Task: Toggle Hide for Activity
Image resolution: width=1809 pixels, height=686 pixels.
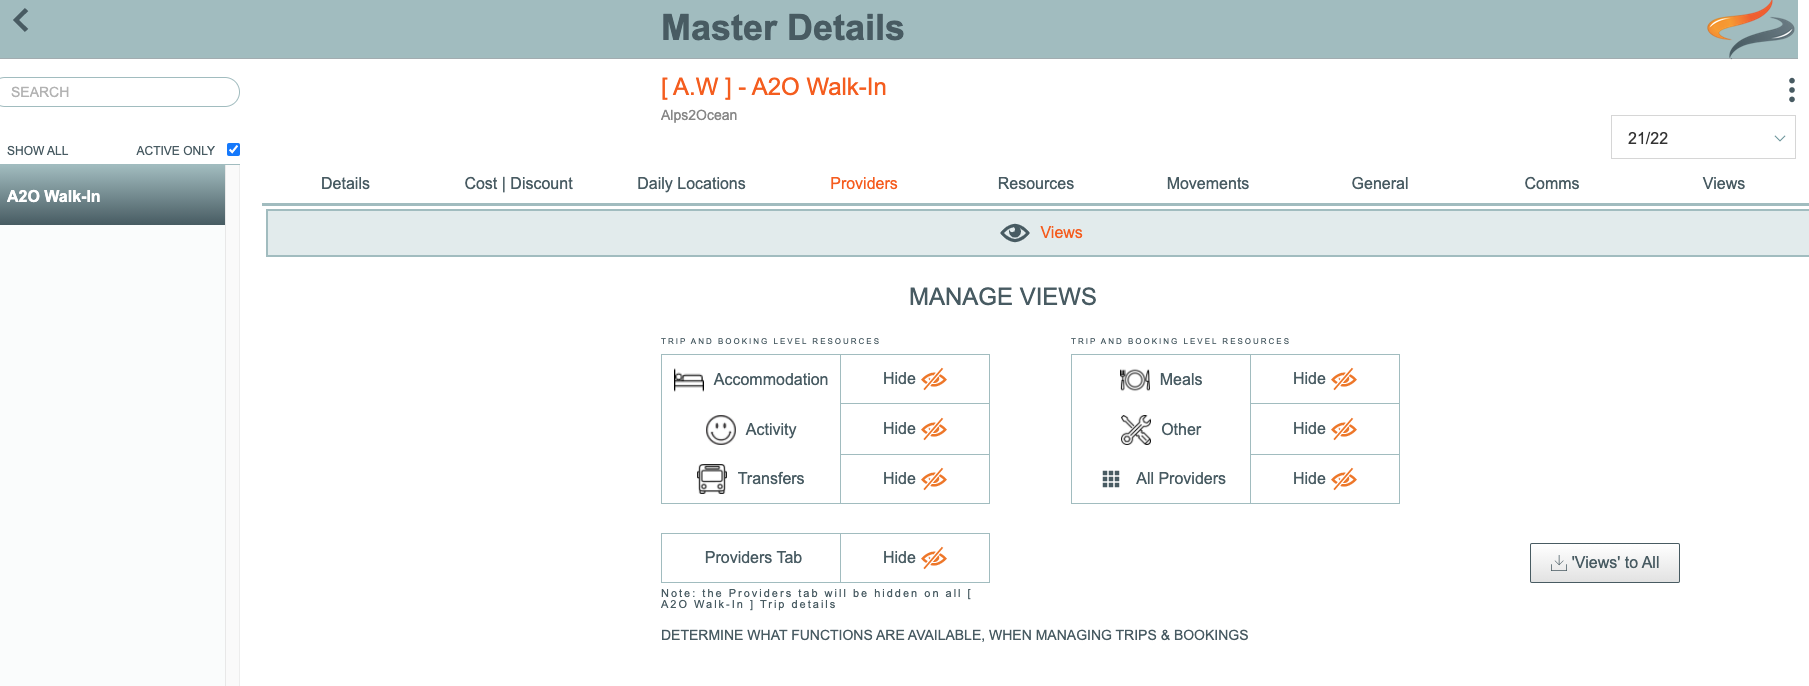Action: [x=914, y=429]
